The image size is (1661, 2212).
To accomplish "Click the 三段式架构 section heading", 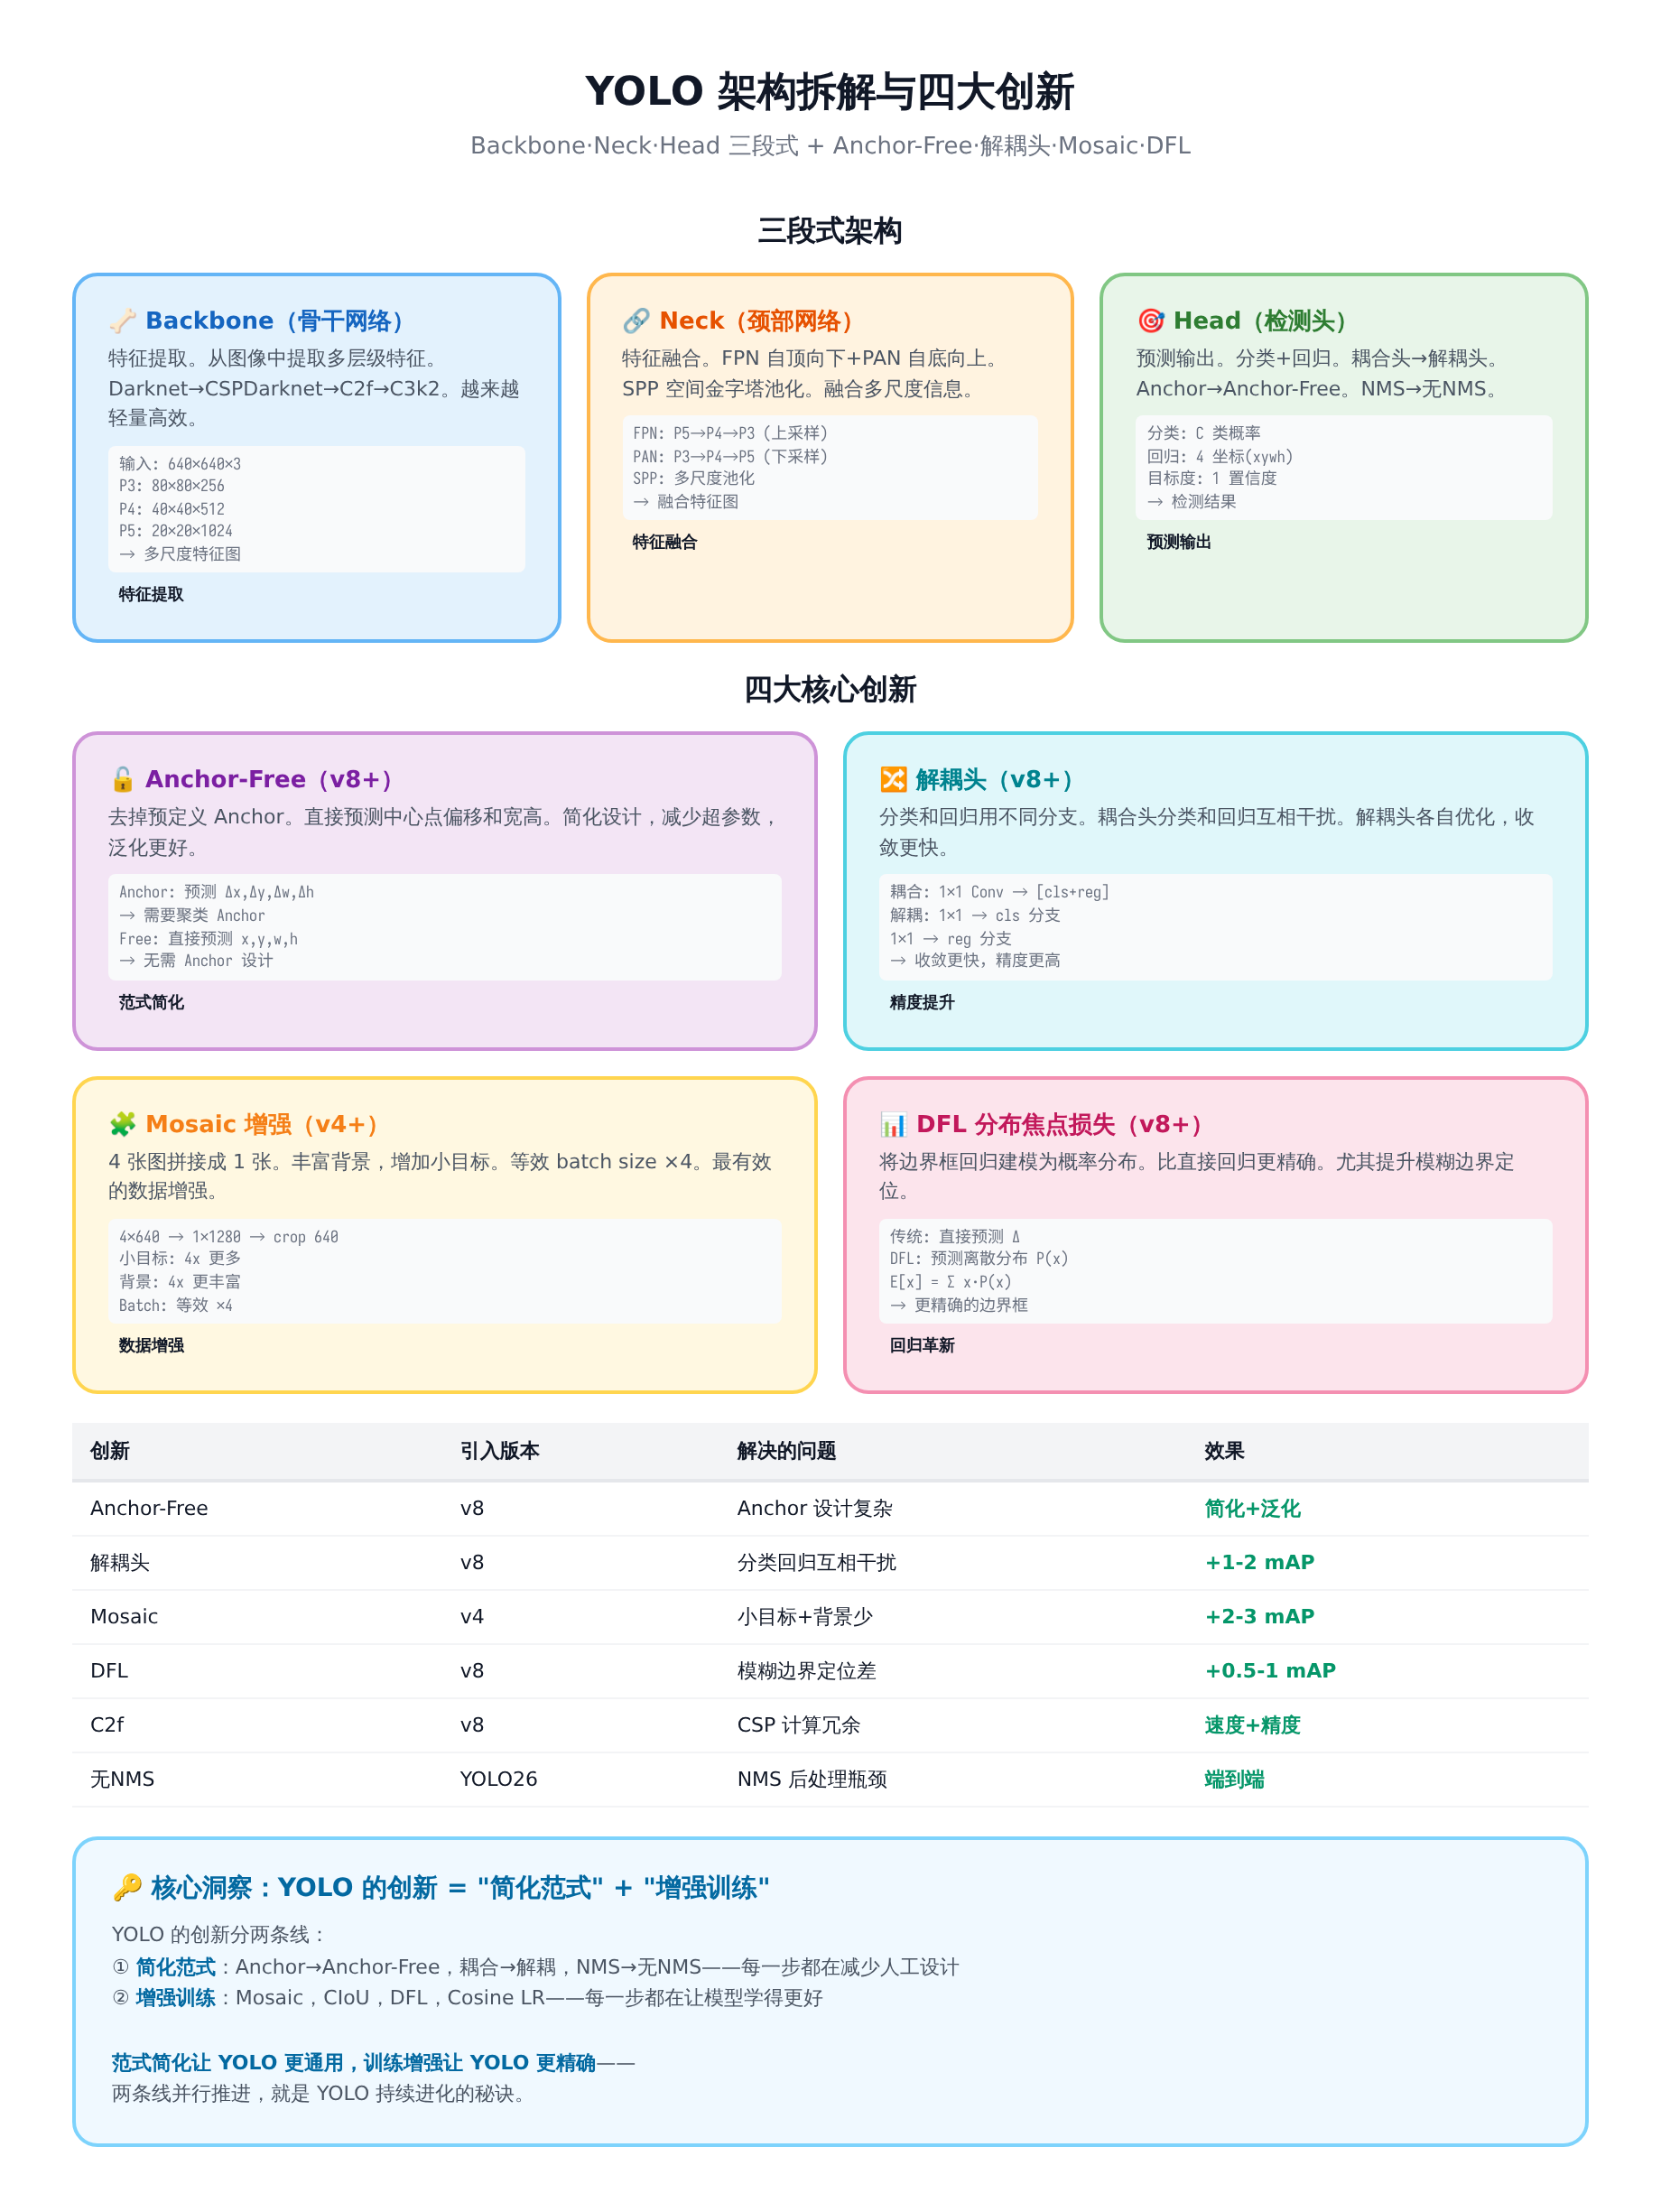I will [x=830, y=231].
